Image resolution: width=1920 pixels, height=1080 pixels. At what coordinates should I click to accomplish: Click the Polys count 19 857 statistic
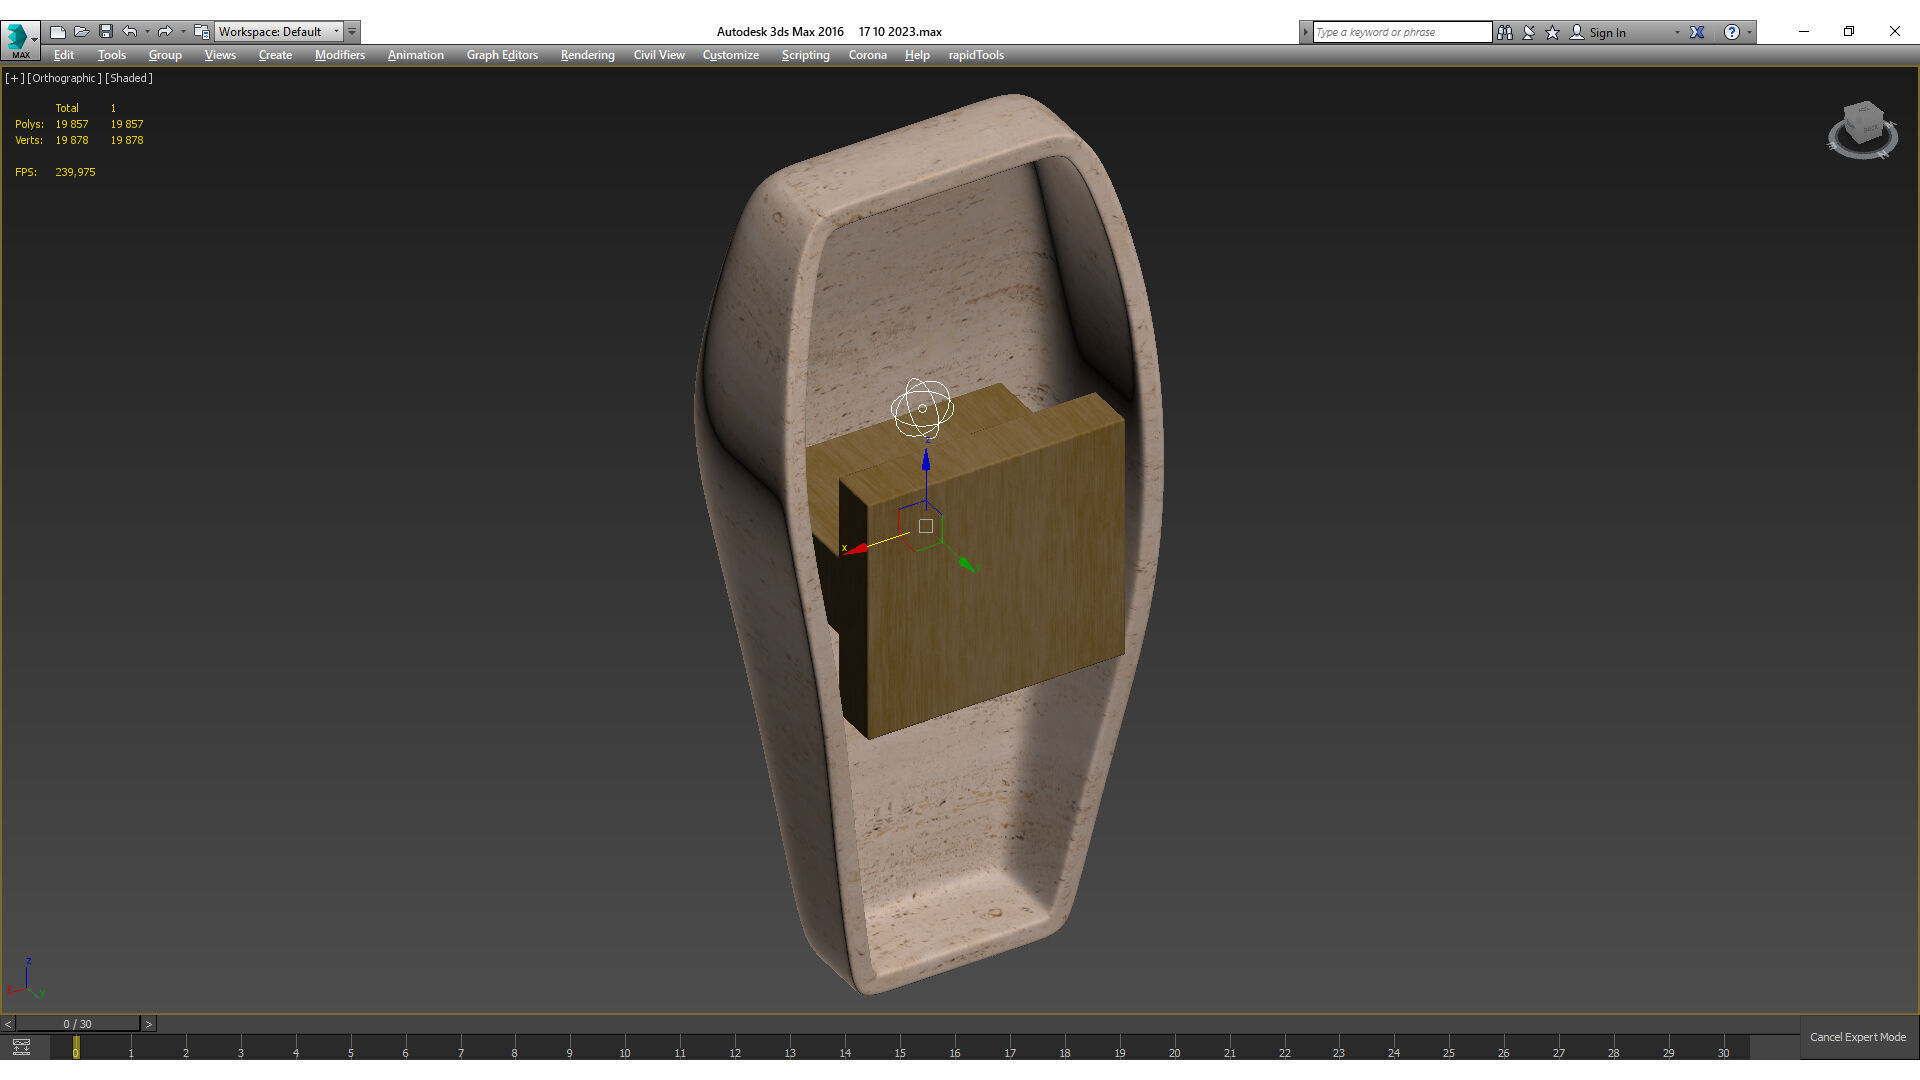point(72,124)
